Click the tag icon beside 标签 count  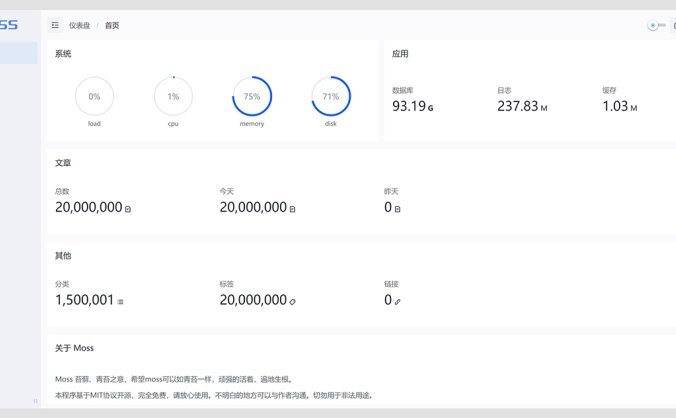pyautogui.click(x=292, y=302)
